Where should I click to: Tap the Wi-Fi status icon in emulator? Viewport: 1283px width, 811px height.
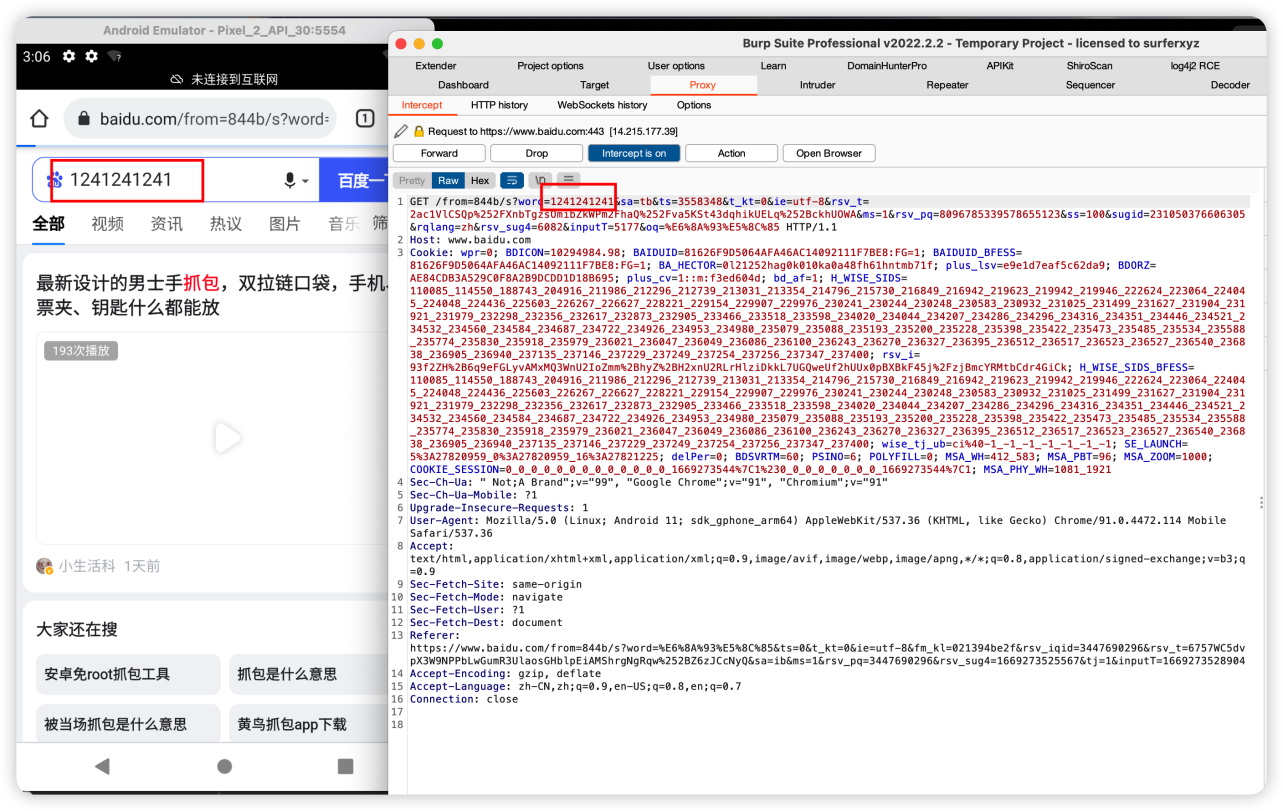click(114, 57)
